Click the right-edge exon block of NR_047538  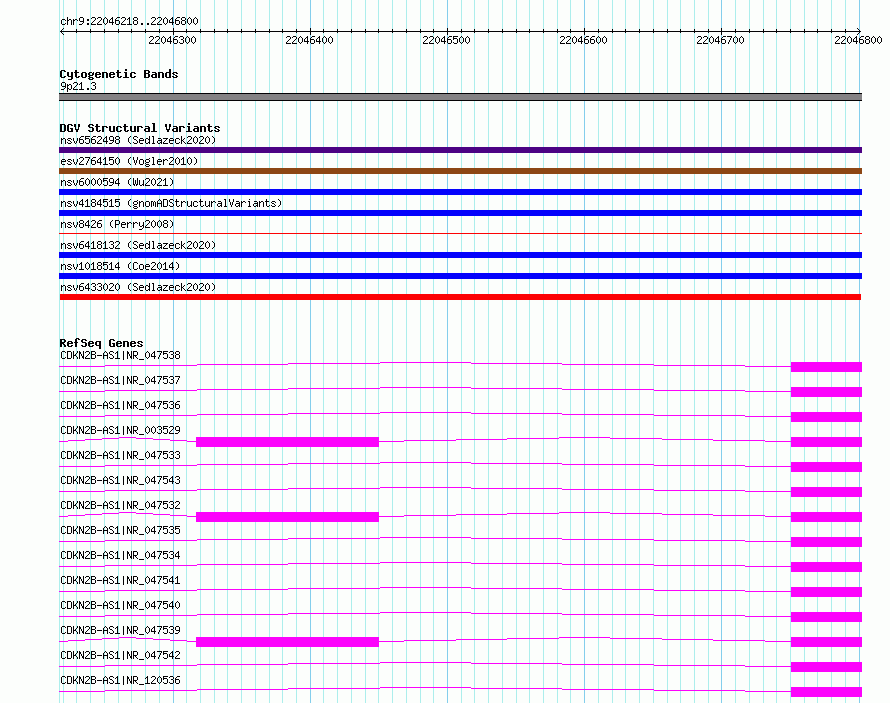coord(826,367)
